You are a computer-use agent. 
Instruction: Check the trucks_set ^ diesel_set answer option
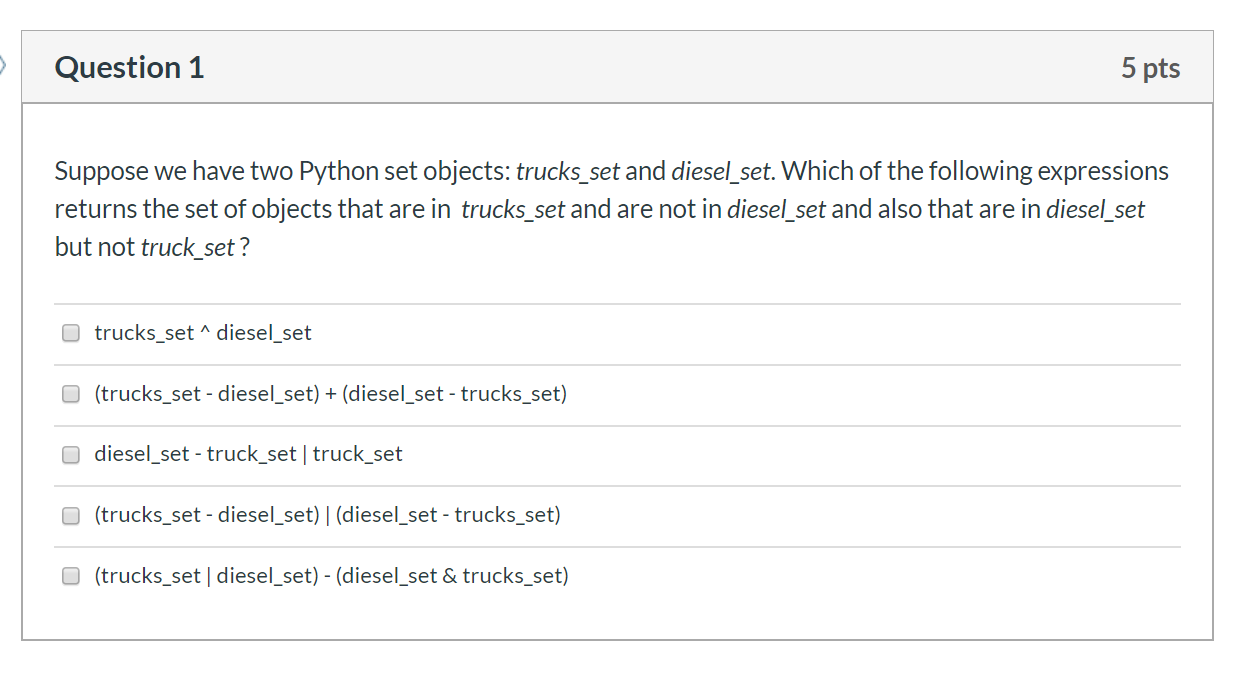click(x=70, y=332)
